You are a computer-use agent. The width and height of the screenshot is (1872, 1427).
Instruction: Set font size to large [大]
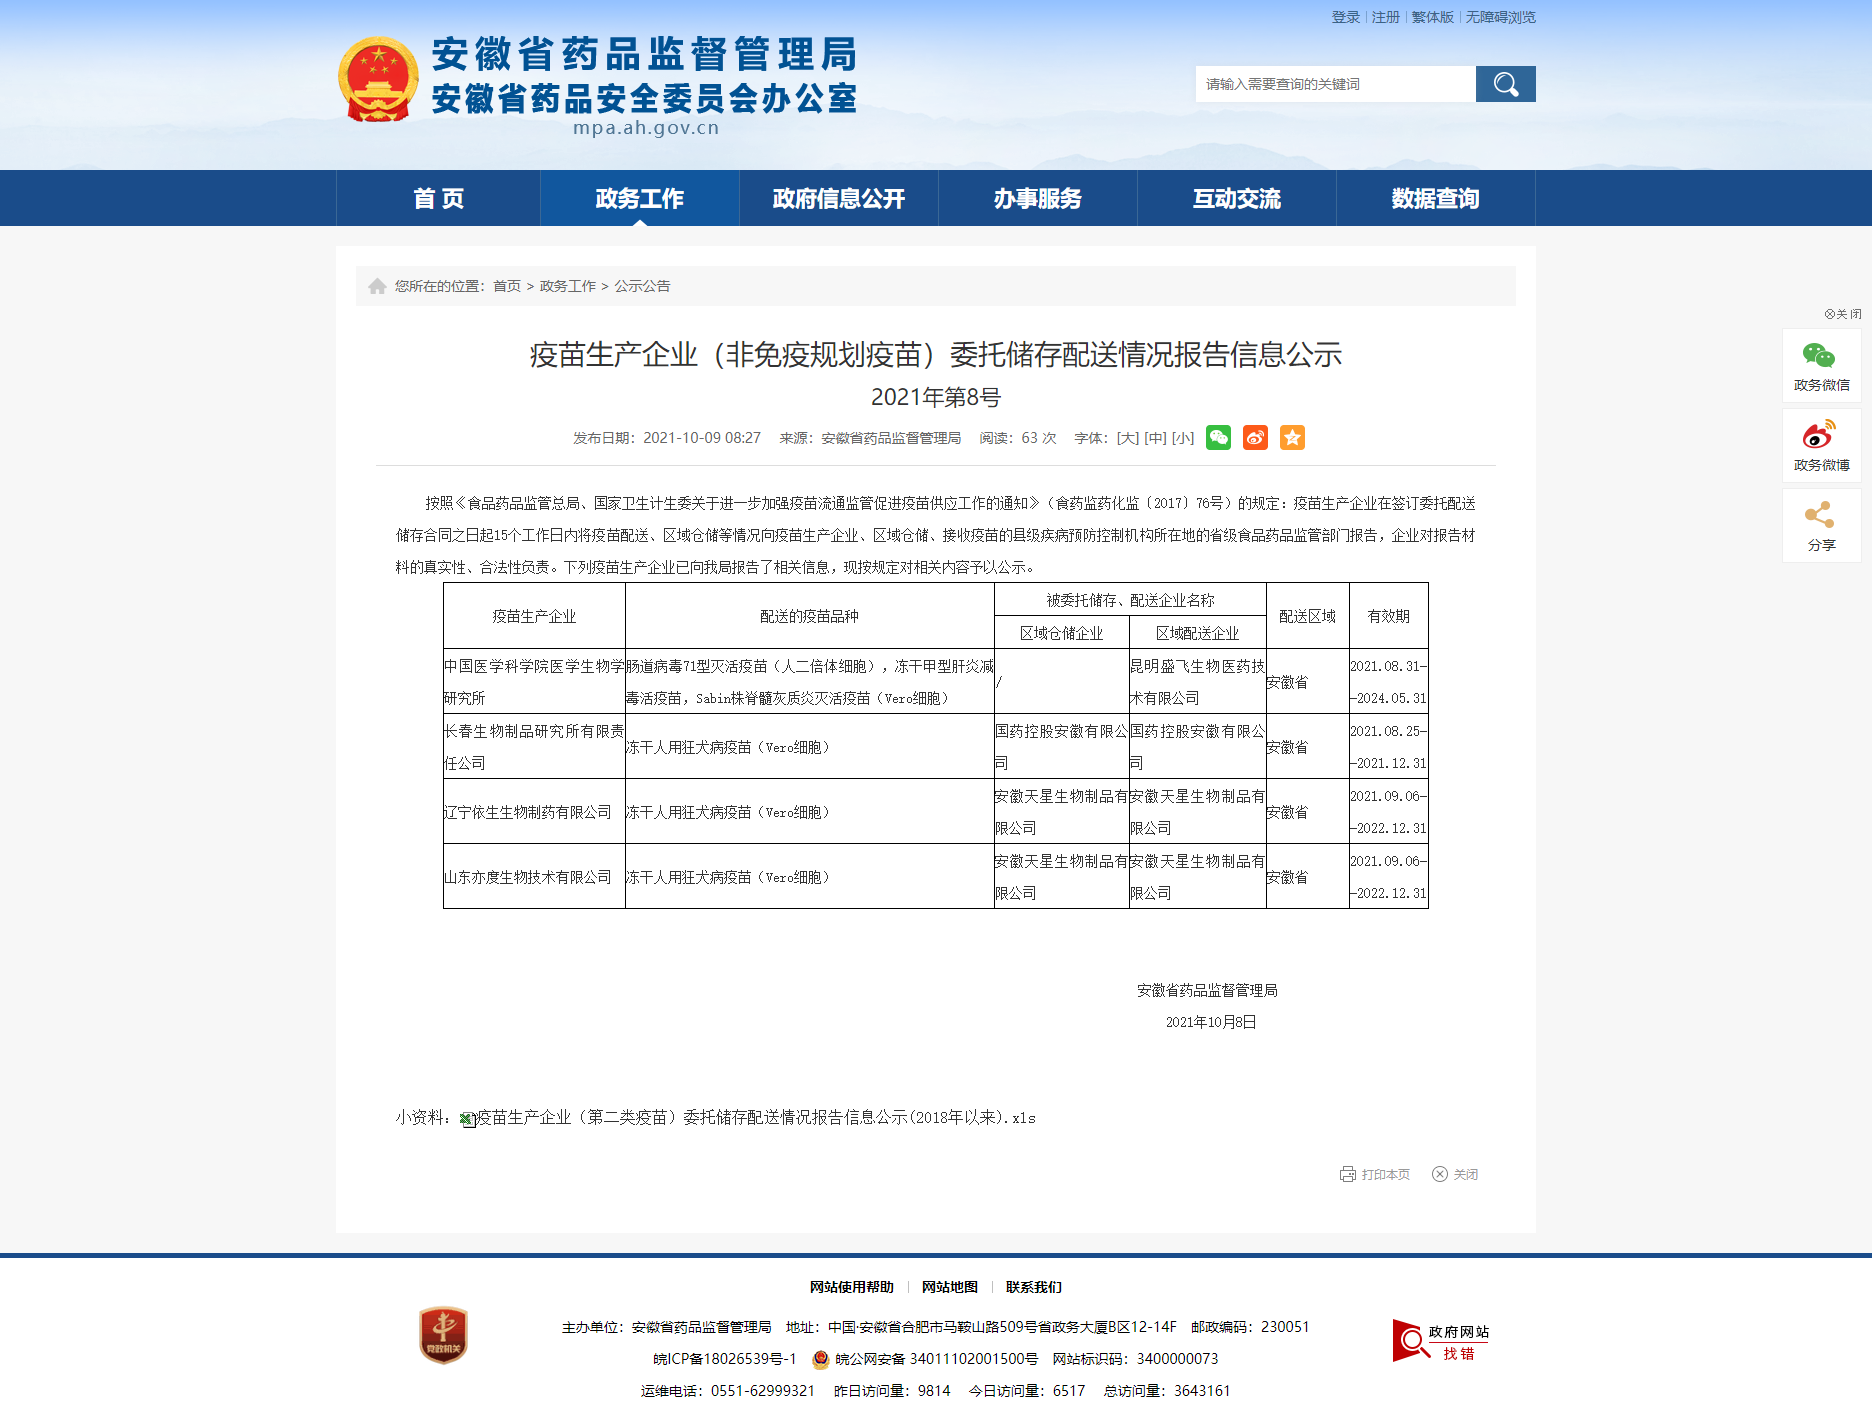[1127, 438]
